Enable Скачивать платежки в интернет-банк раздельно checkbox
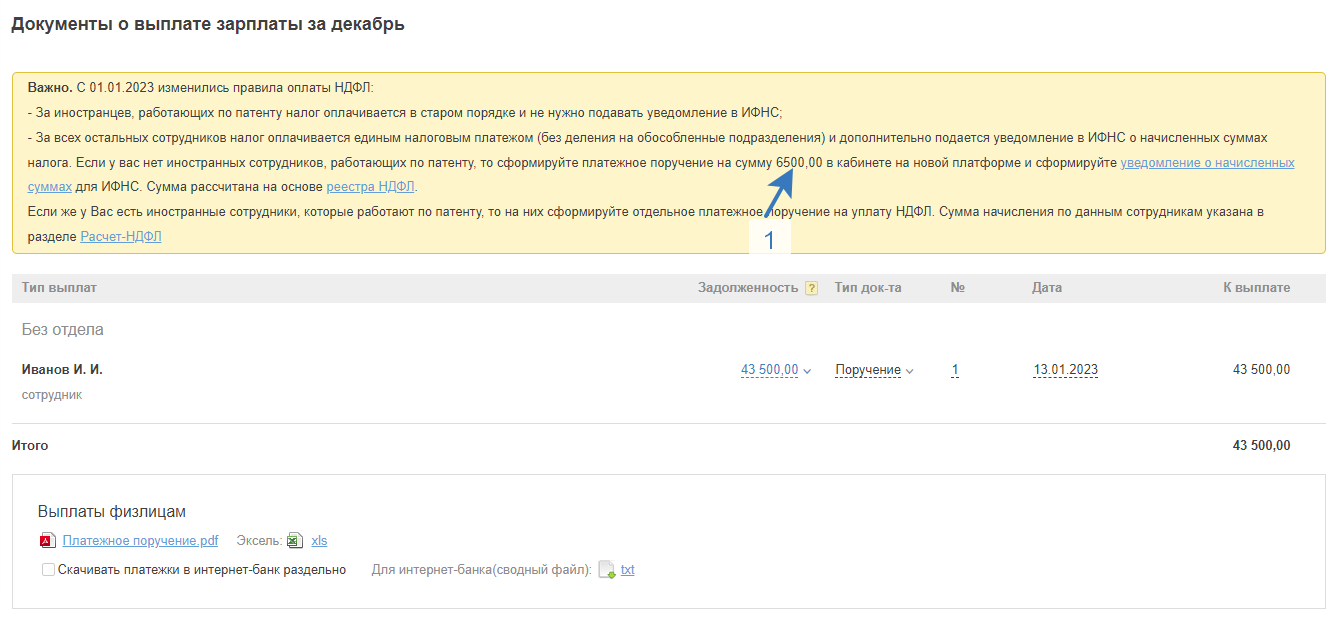 click(x=48, y=570)
